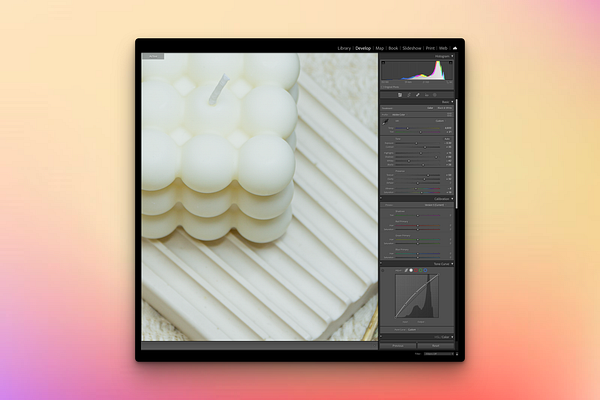The image size is (600, 400).
Task: Click the Tint slider in Basic panel
Action: tap(417, 132)
